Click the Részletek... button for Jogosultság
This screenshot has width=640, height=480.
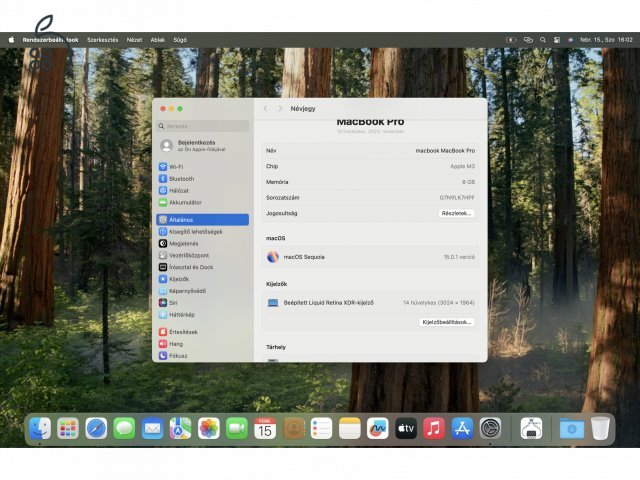(456, 213)
